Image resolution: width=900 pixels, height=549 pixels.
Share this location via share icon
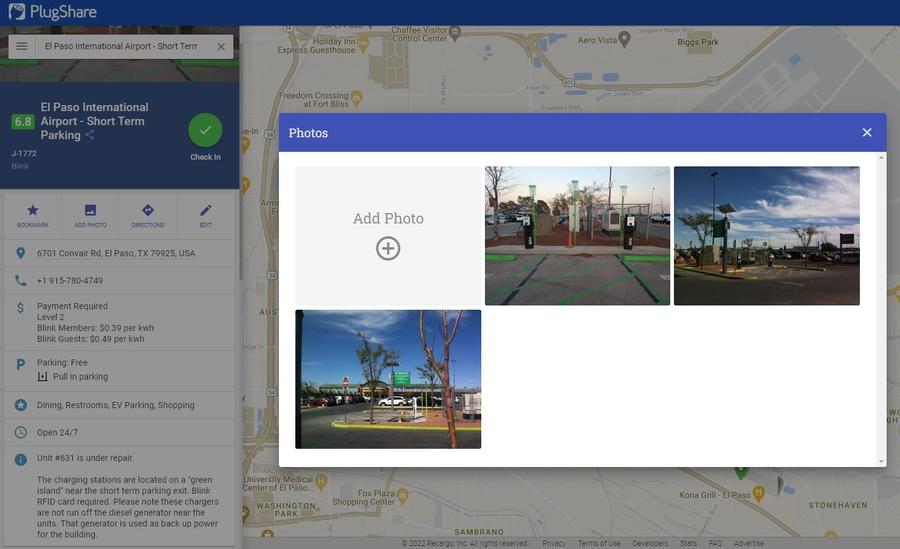click(90, 135)
